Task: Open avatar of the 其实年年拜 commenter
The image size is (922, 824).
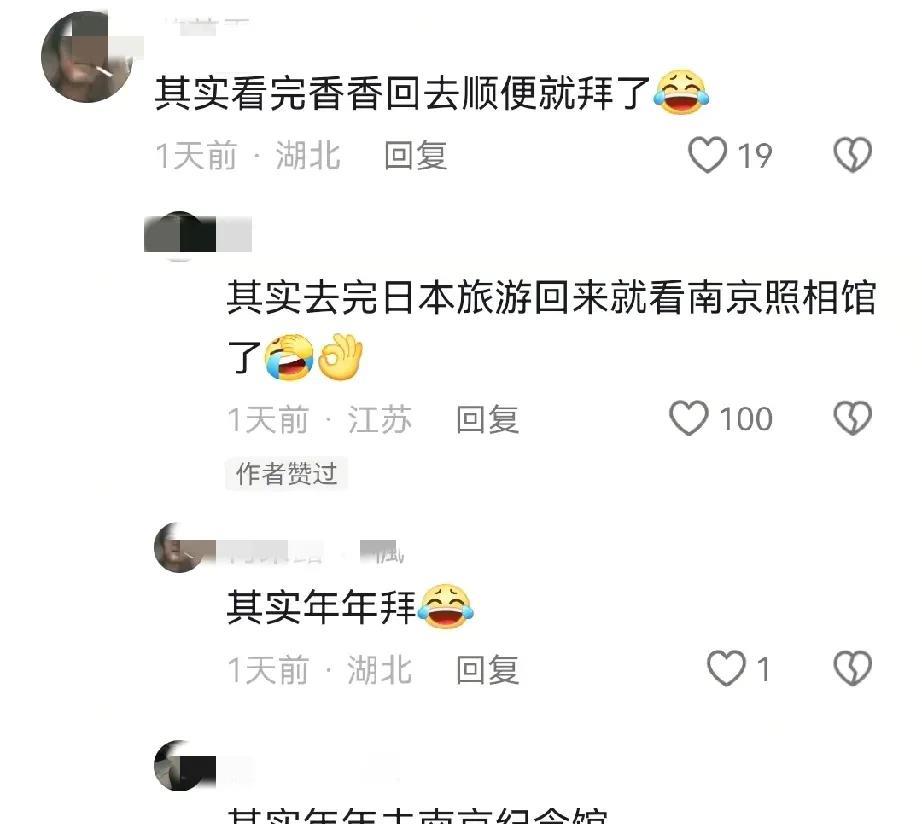Action: pyautogui.click(x=179, y=548)
